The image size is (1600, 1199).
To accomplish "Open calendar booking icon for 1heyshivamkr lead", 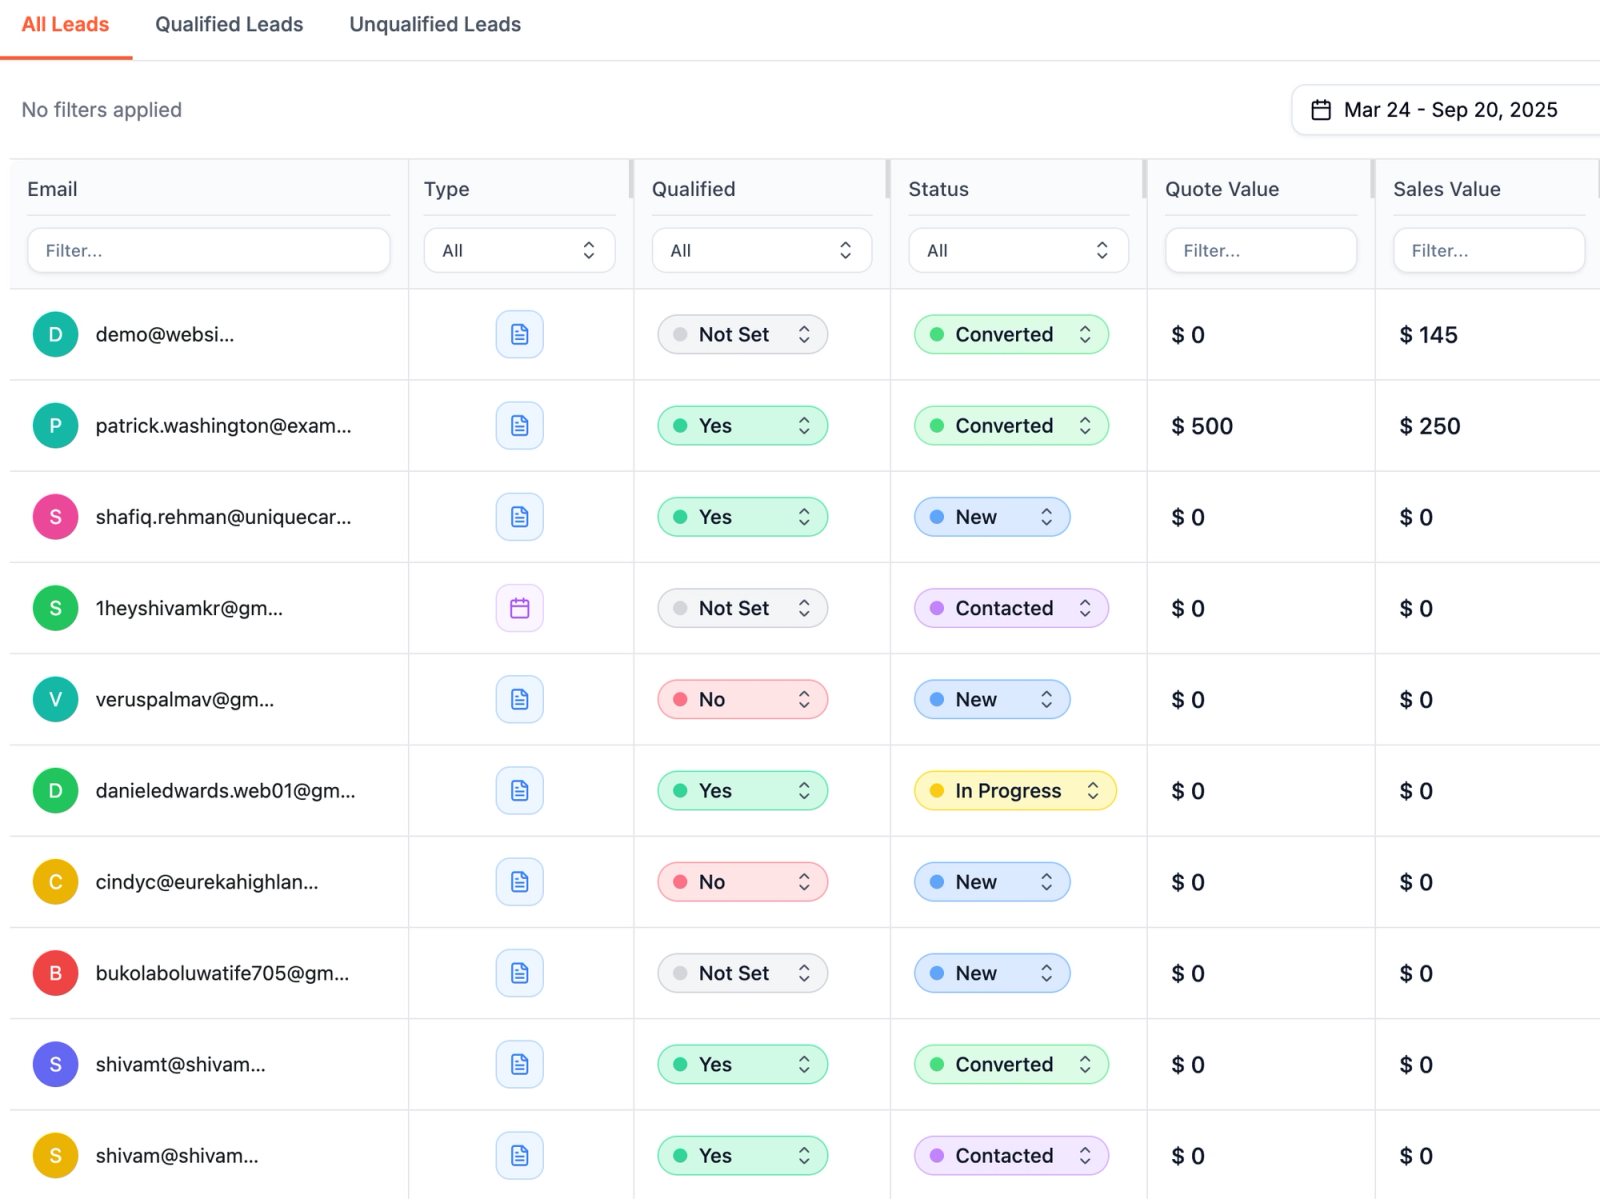I will point(519,608).
